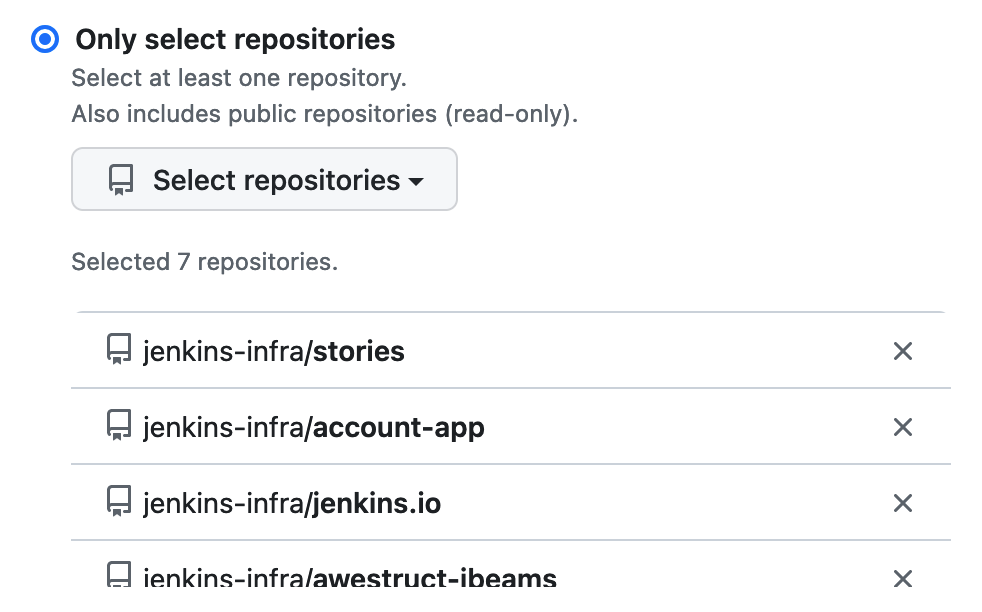The image size is (982, 612).
Task: Remove awestruct-ibeams using its X button
Action: (x=902, y=578)
